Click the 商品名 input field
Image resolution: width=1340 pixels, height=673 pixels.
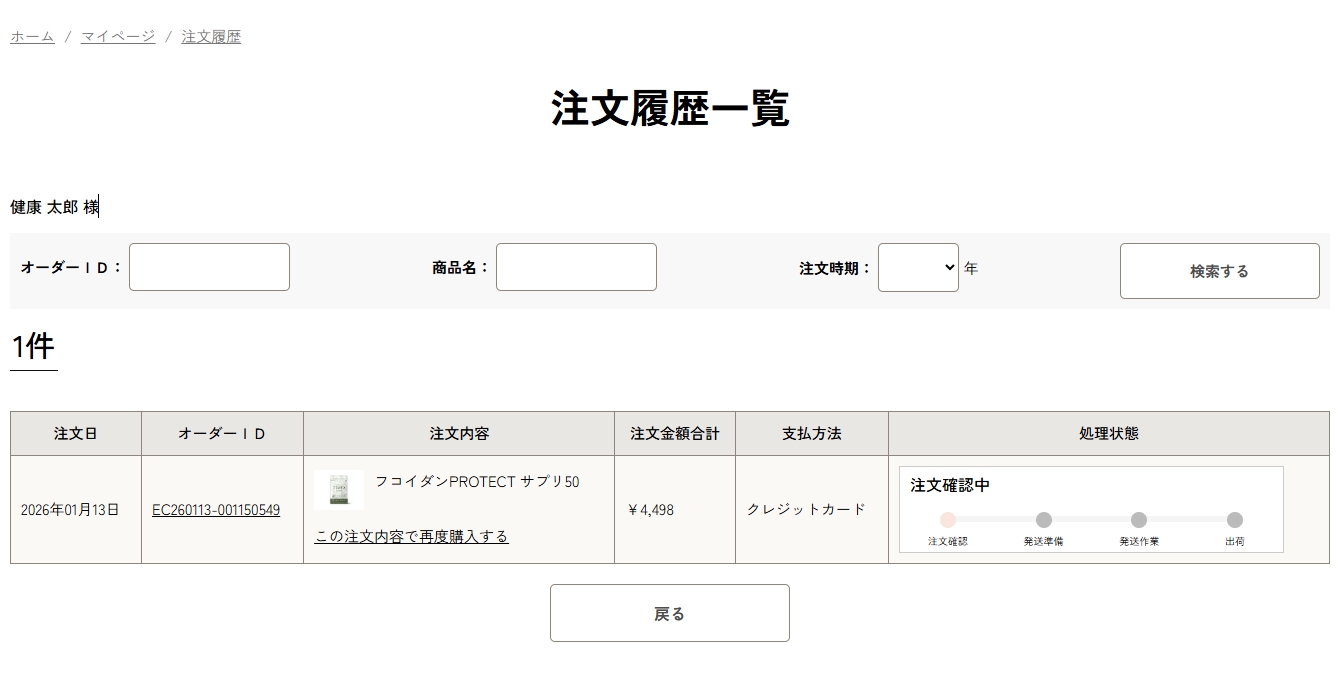point(576,266)
